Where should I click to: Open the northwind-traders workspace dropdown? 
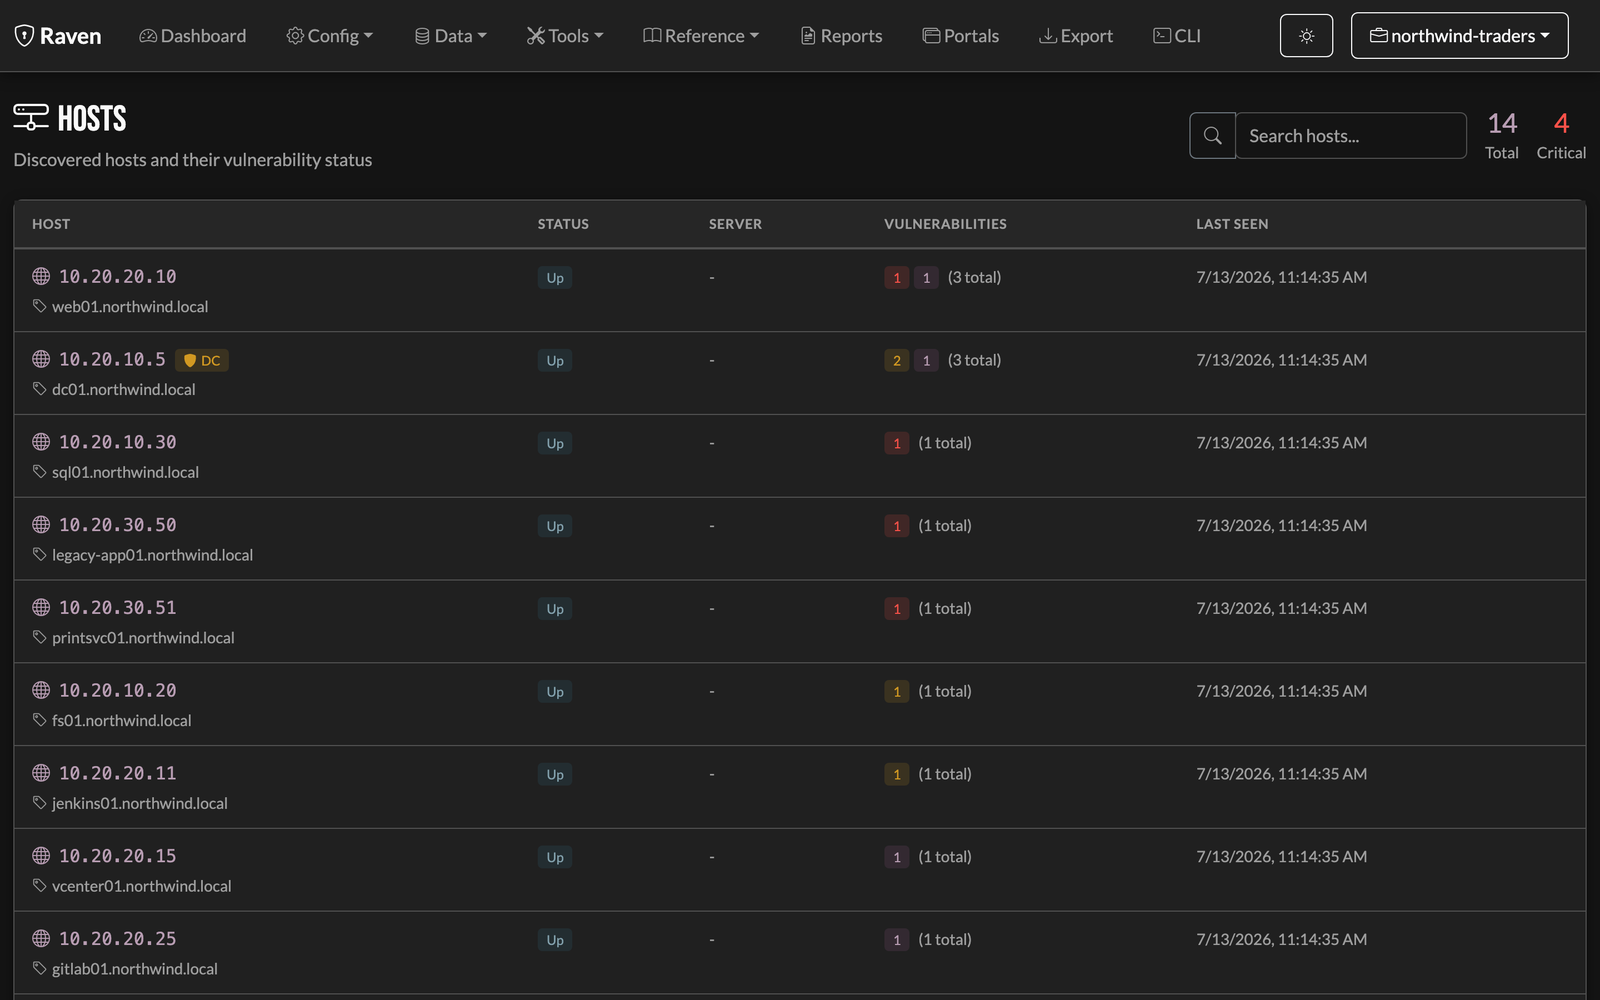1460,36
